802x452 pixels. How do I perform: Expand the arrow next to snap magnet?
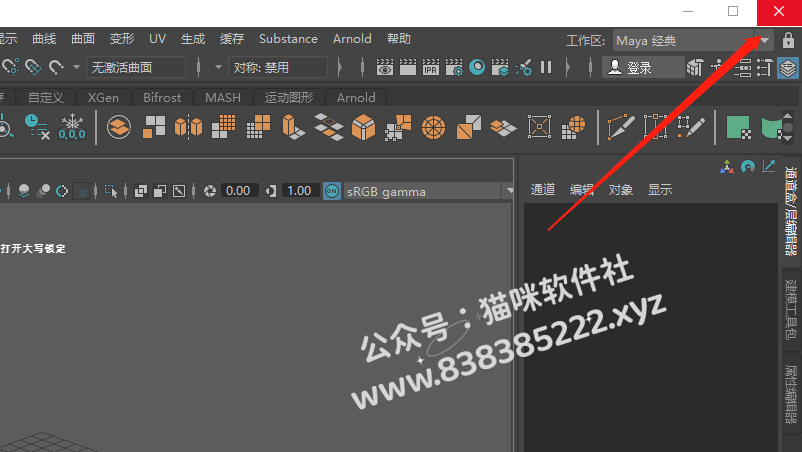click(76, 67)
